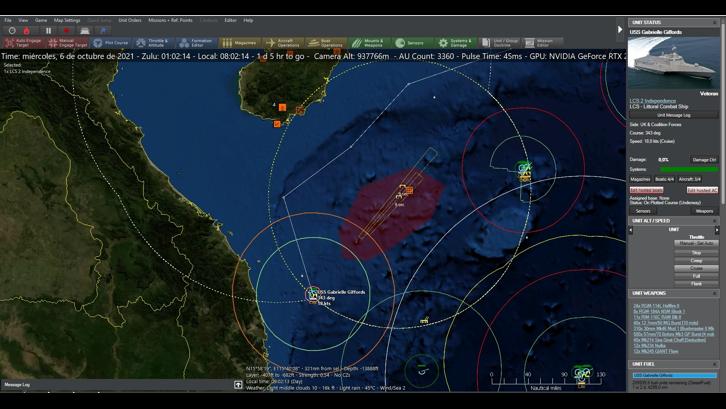Click the blue USS Gabrielle Giffords fuel bar
This screenshot has width=726, height=409.
[x=674, y=375]
